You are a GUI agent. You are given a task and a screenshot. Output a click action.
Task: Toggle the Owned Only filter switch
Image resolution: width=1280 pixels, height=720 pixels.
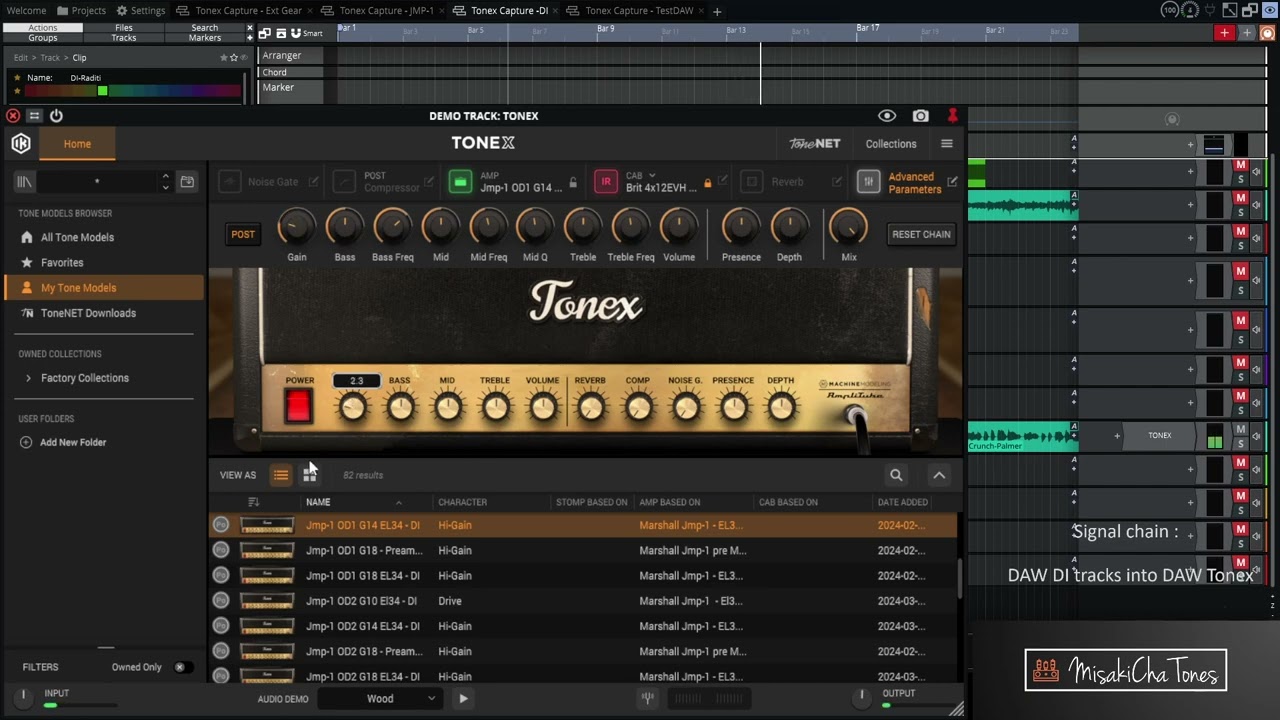point(181,667)
